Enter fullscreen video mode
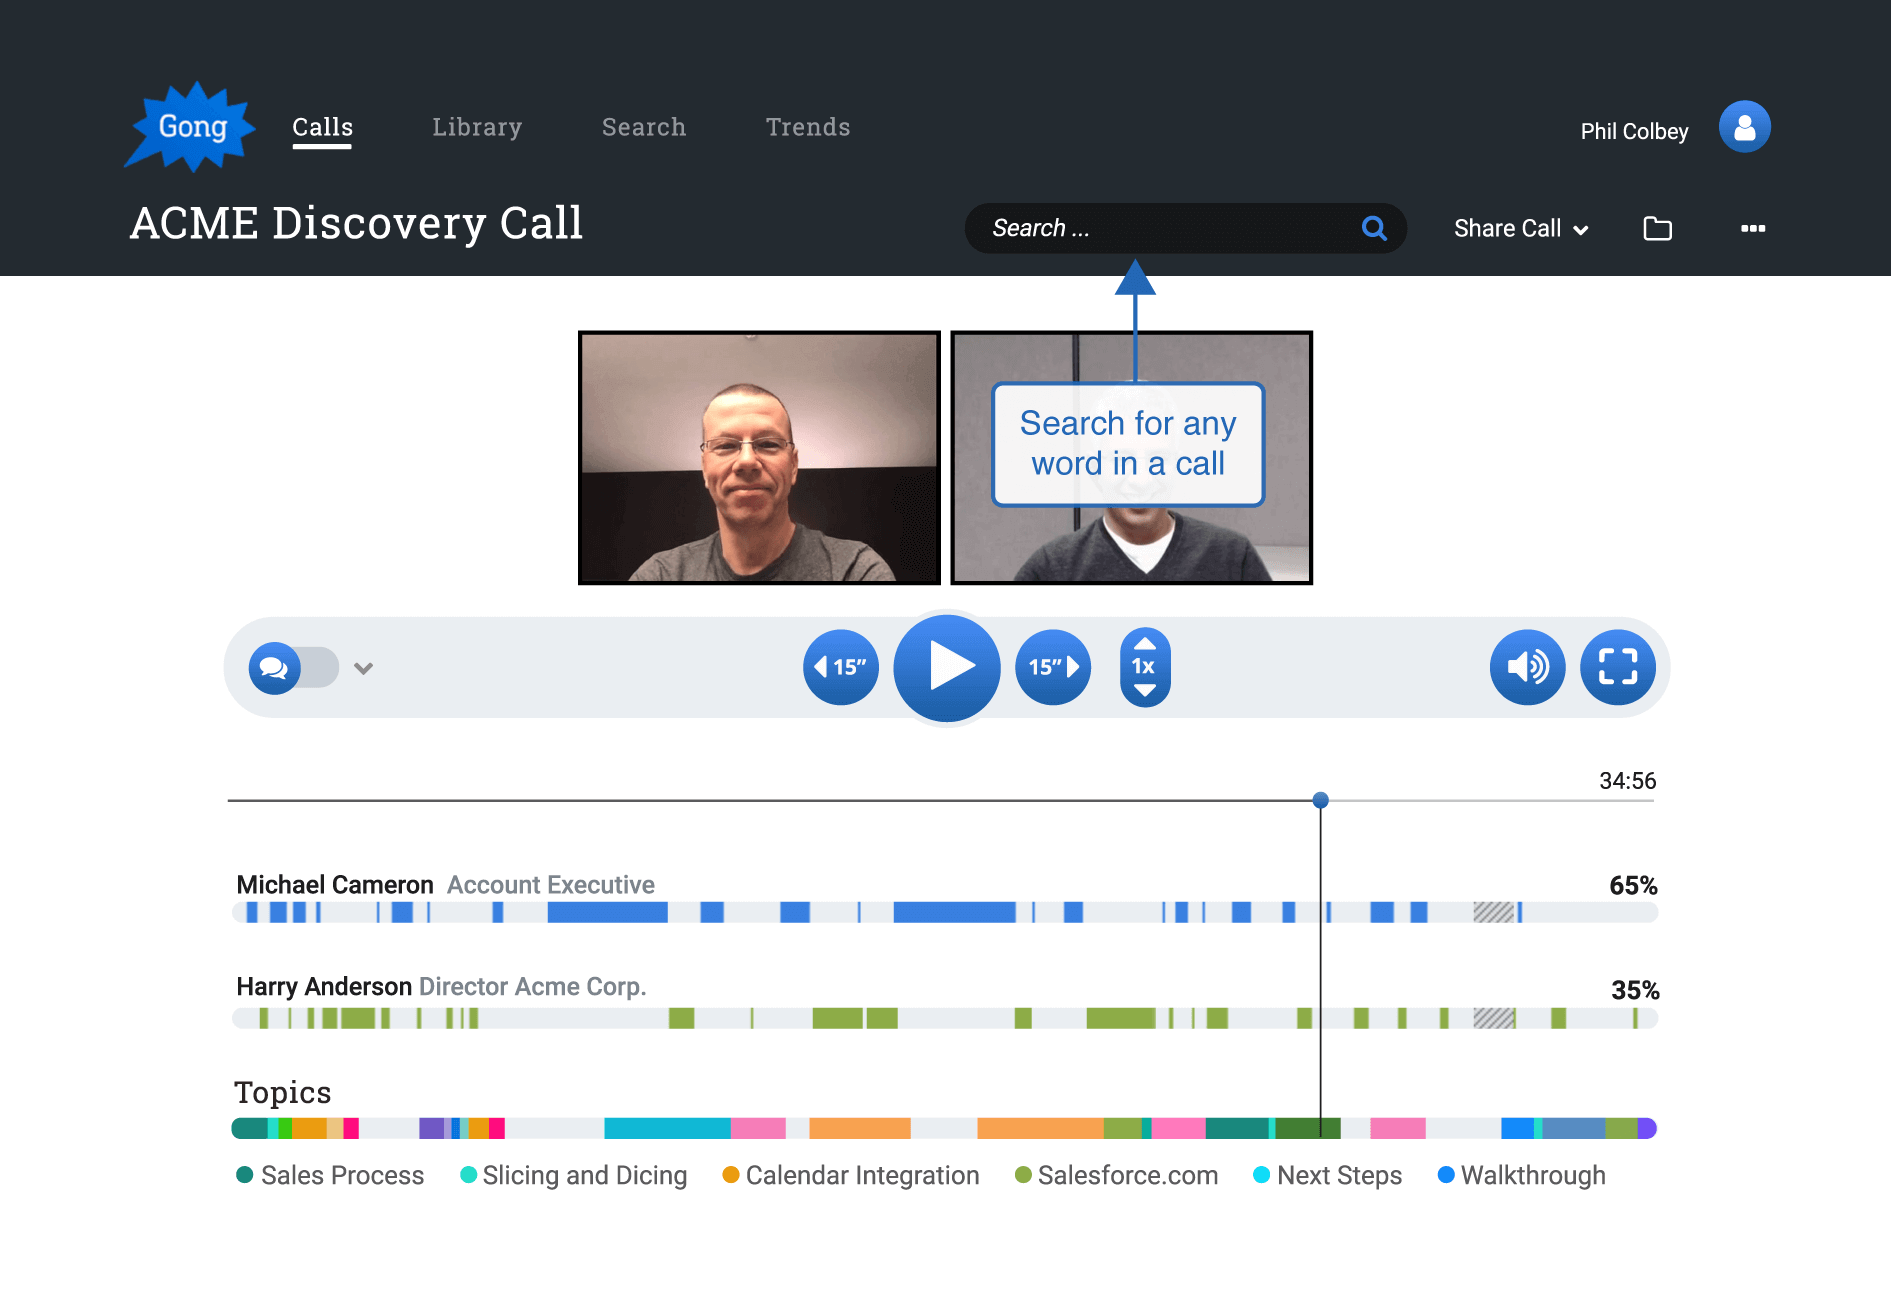Image resolution: width=1891 pixels, height=1300 pixels. pos(1617,667)
